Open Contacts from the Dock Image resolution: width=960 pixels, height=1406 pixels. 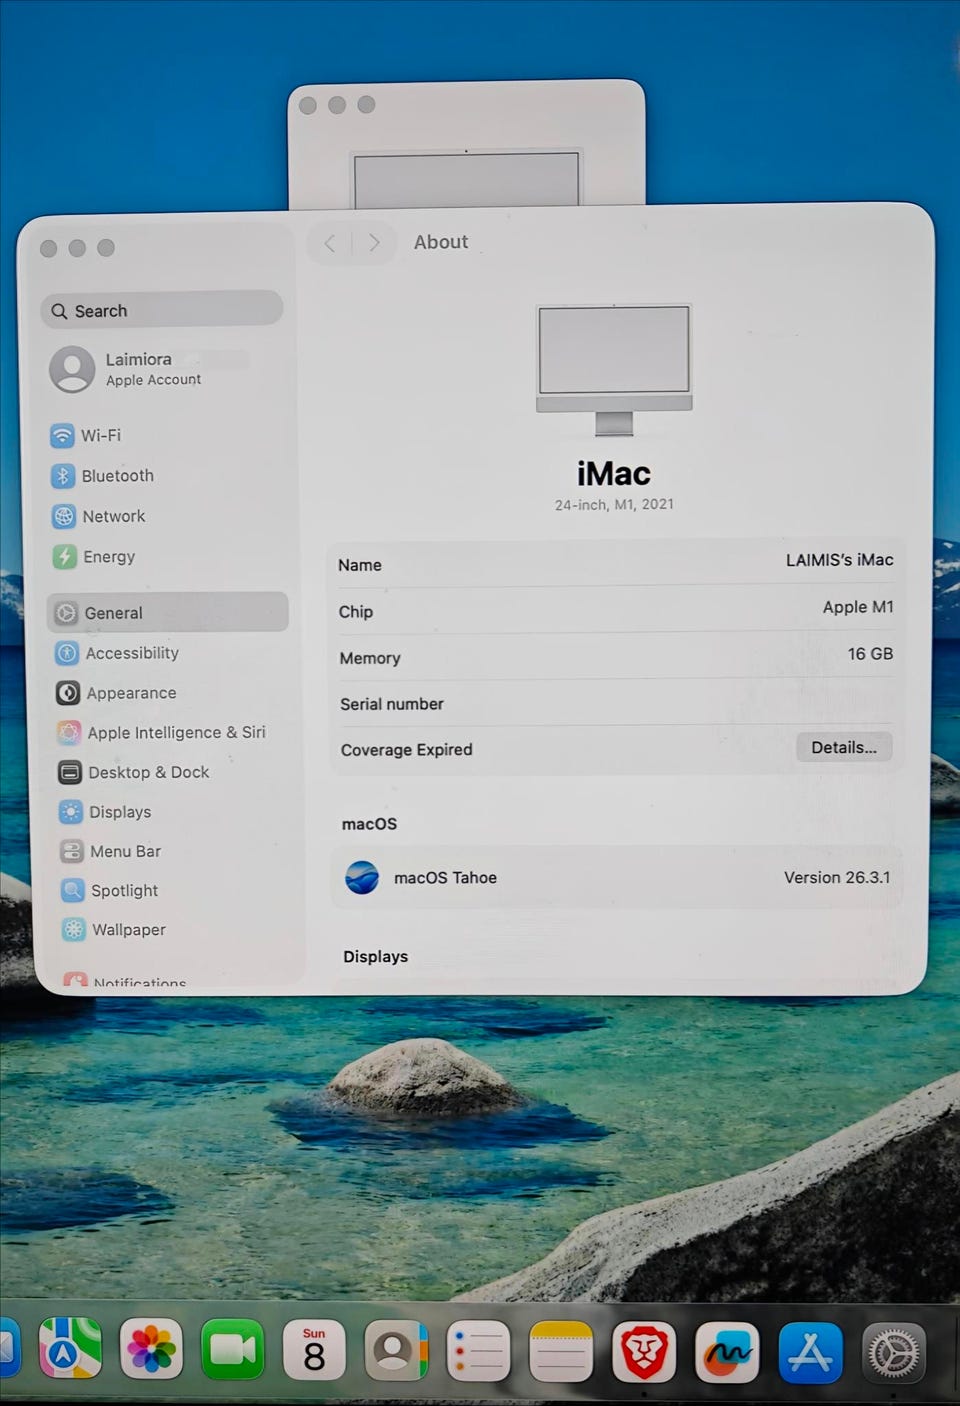click(x=396, y=1349)
